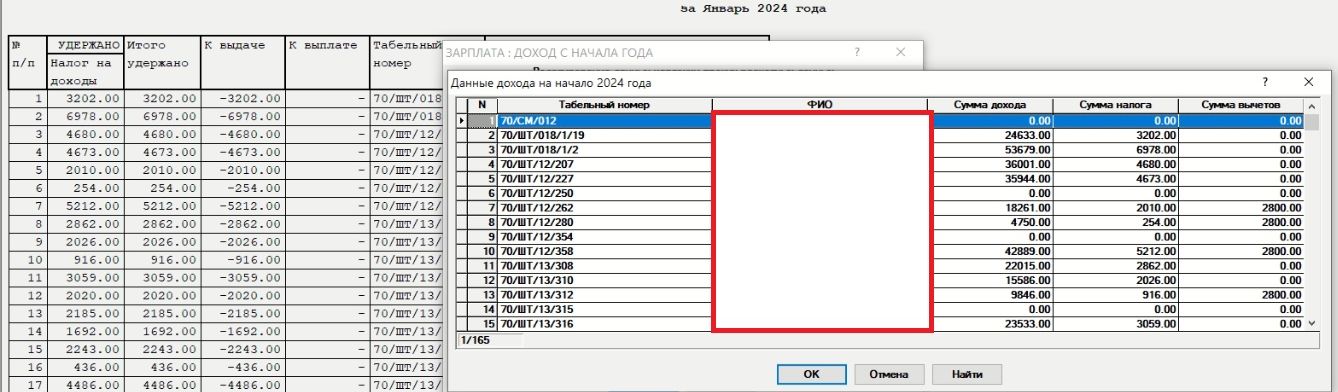Viewport: 1338px width, 392px height.
Task: Click the N column header in dialog grid
Action: [482, 105]
